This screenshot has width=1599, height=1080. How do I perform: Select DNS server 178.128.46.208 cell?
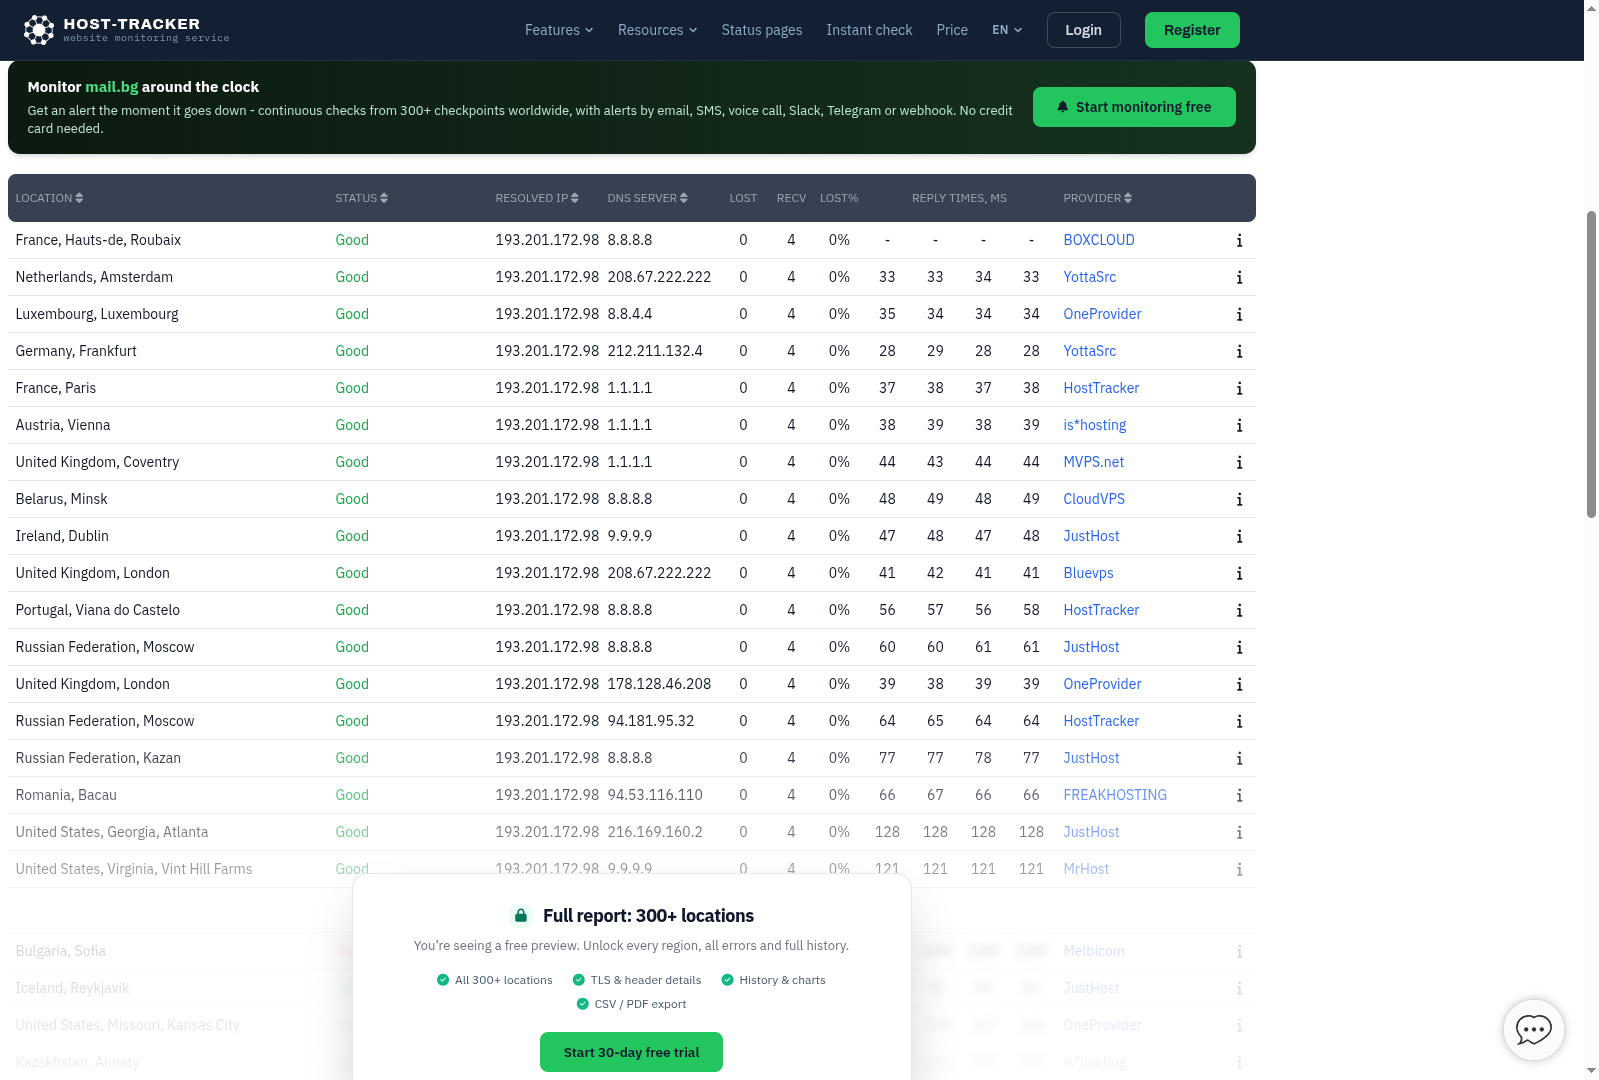click(659, 684)
